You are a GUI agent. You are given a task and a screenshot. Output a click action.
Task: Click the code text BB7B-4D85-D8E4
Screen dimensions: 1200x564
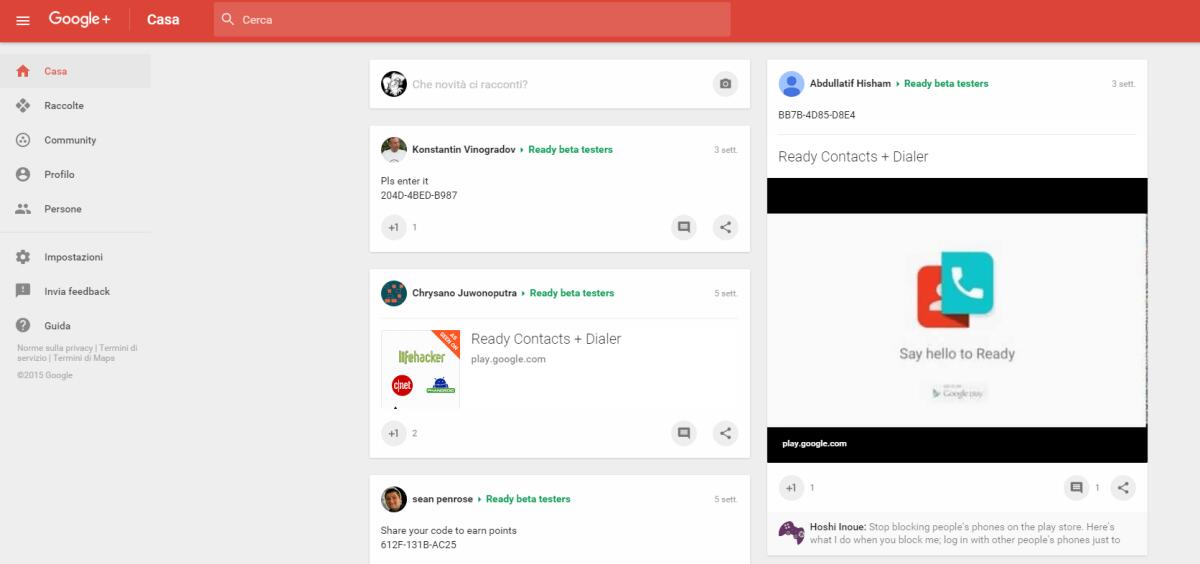click(817, 115)
